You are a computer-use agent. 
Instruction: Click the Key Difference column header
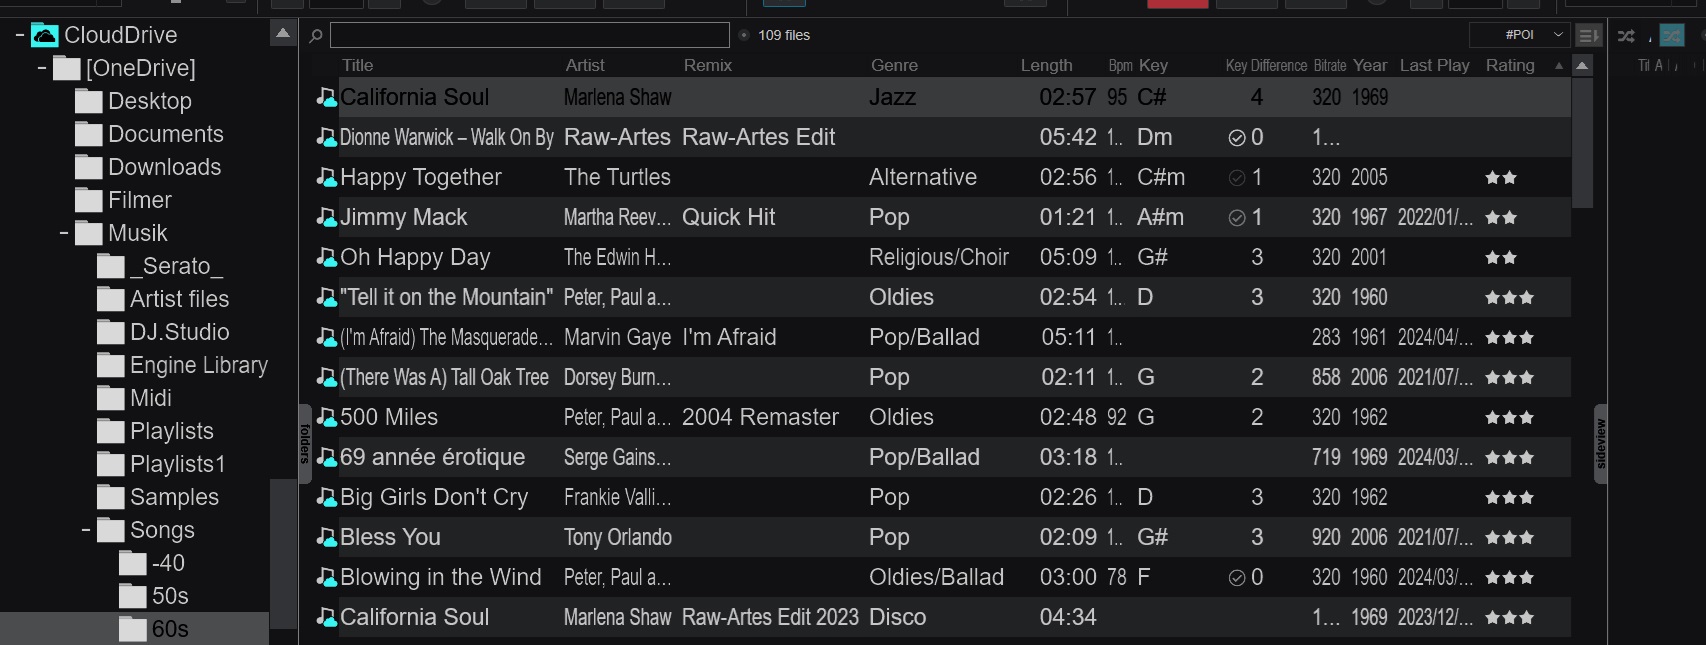tap(1266, 65)
